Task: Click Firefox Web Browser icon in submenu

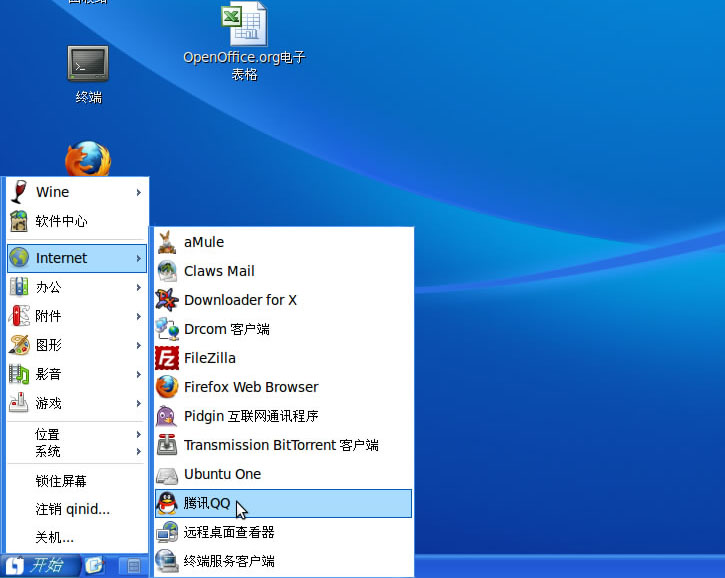Action: [x=167, y=387]
